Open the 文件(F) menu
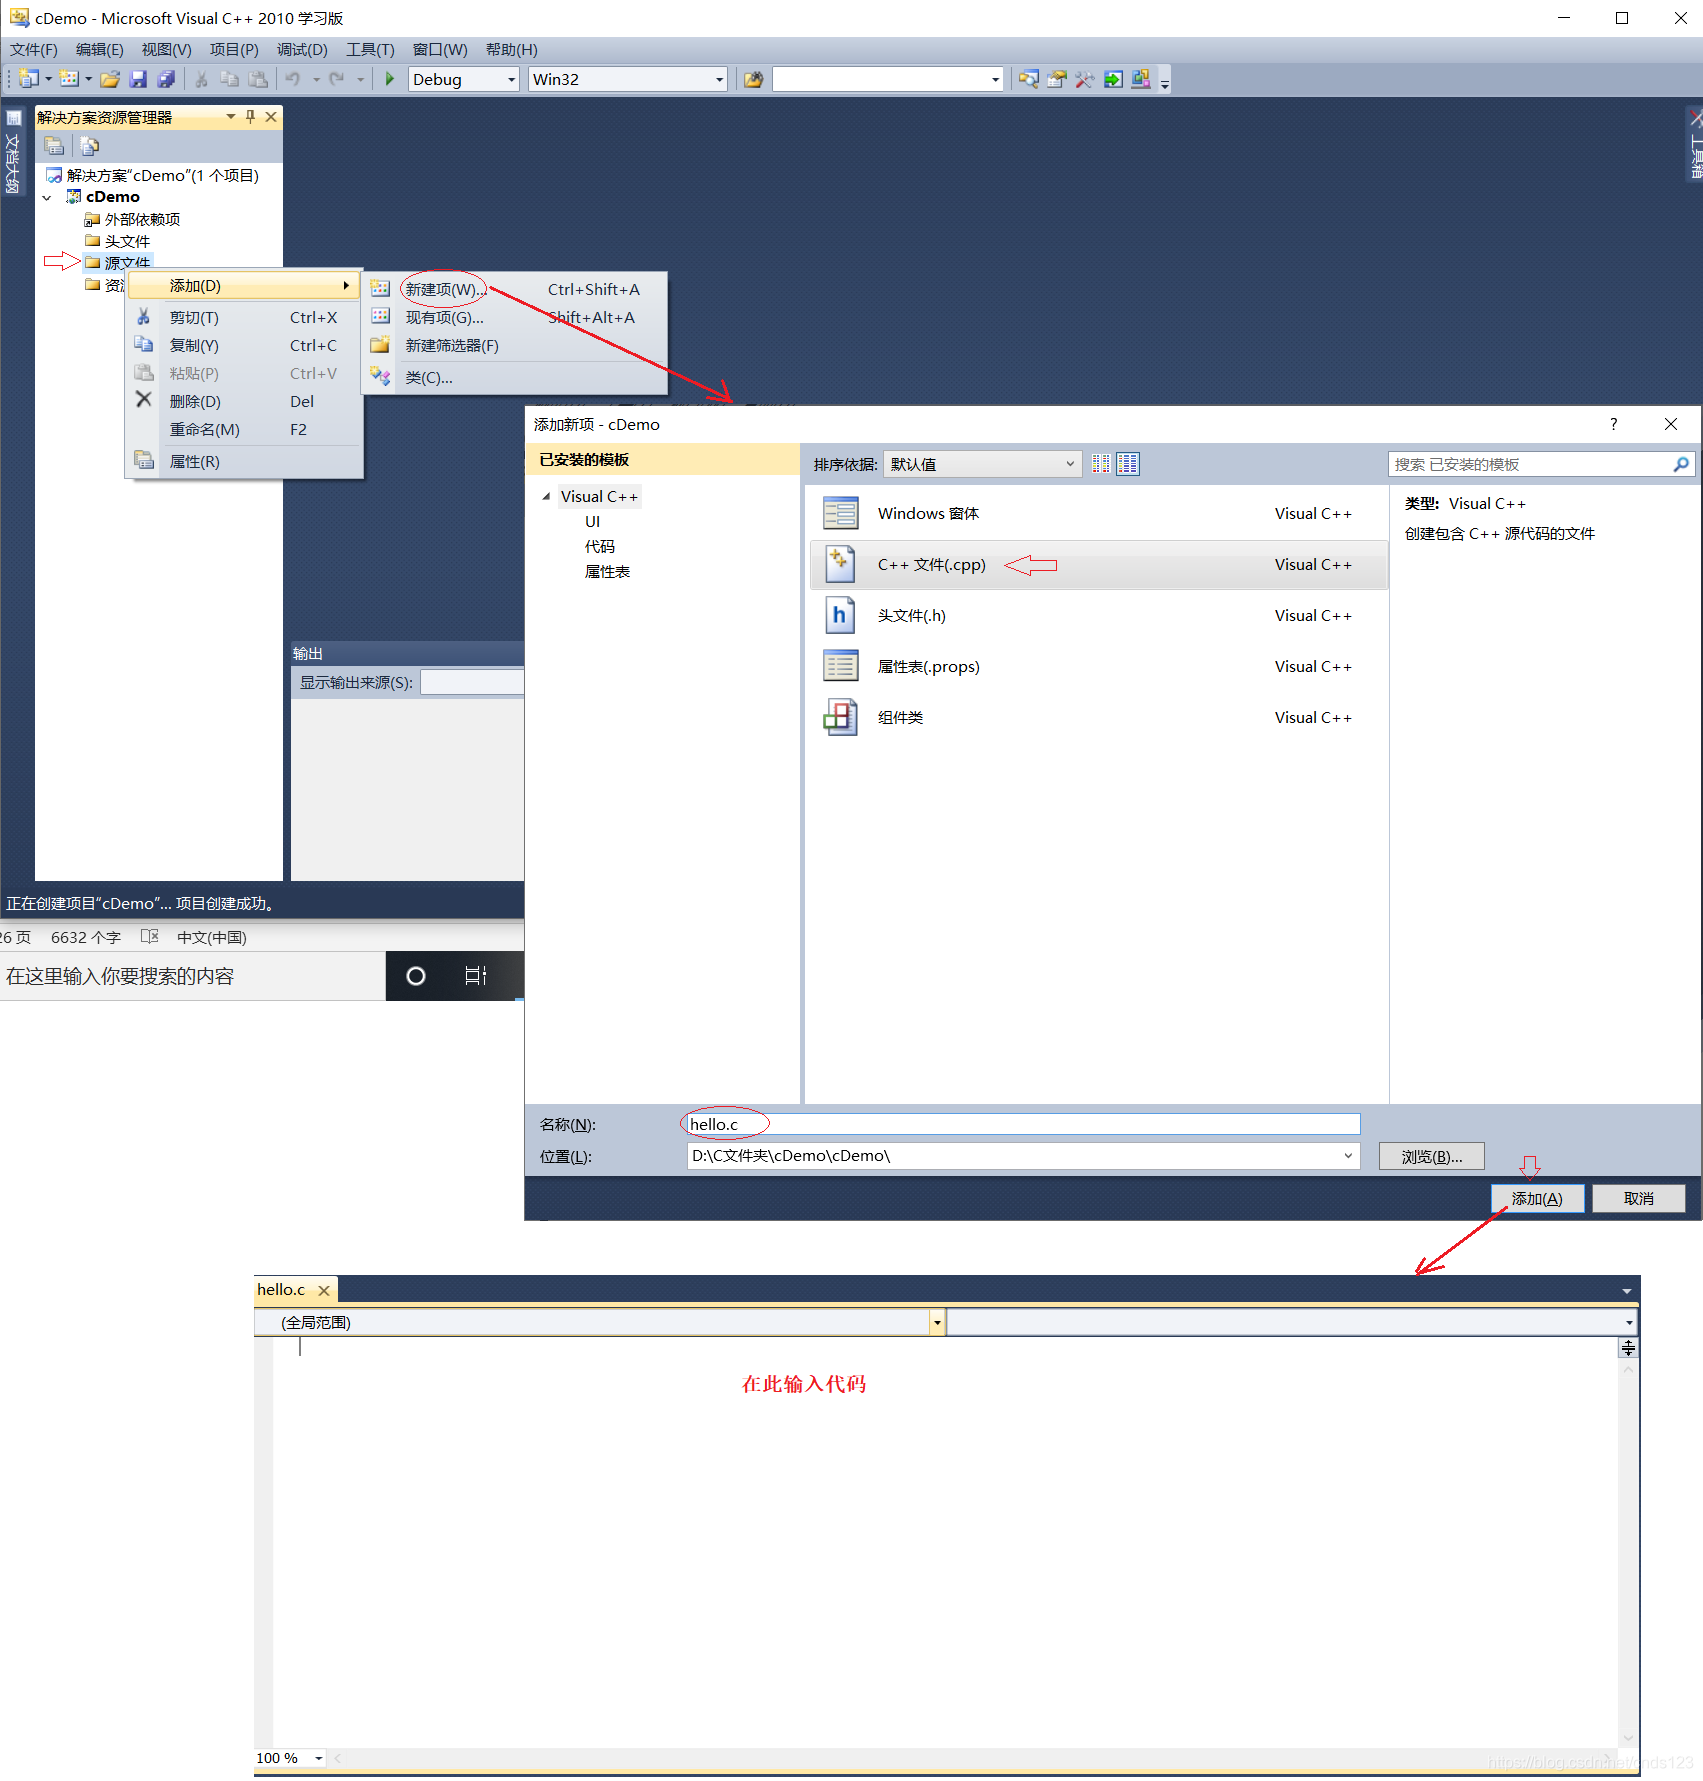 [34, 50]
